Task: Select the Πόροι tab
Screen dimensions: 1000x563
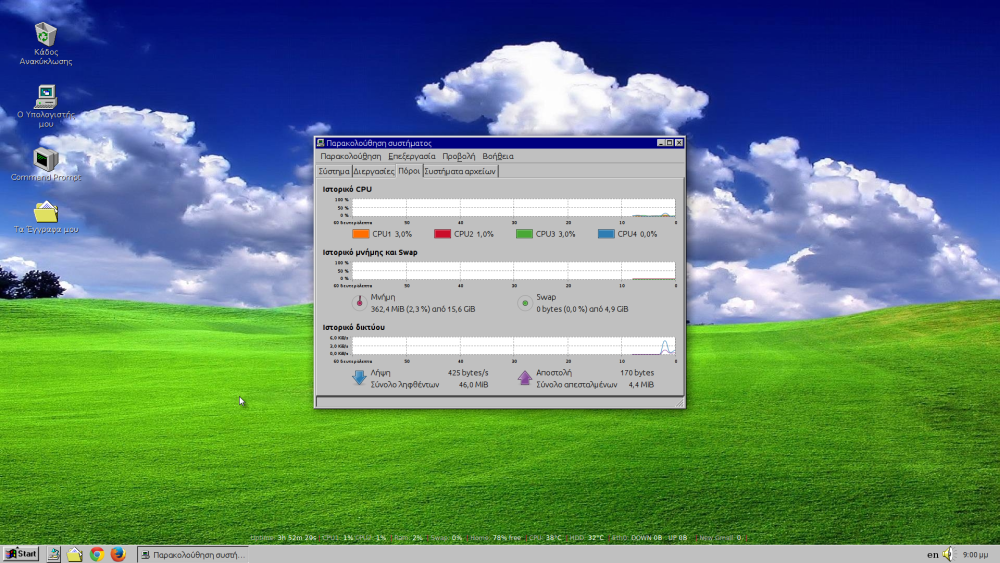Action: pyautogui.click(x=409, y=171)
